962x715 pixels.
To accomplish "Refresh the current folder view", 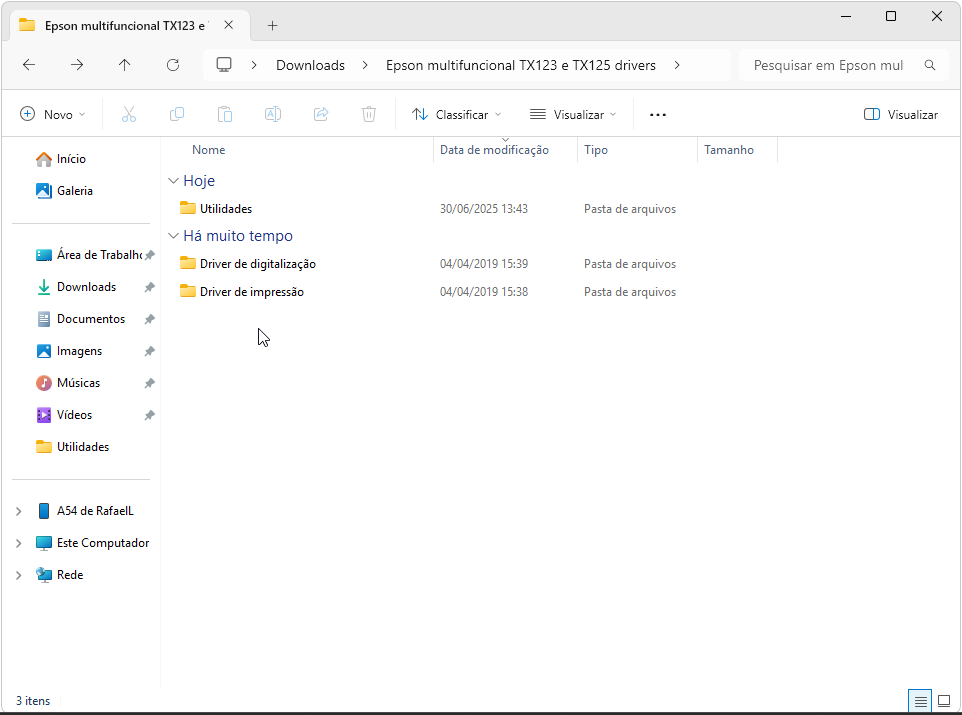I will point(173,65).
